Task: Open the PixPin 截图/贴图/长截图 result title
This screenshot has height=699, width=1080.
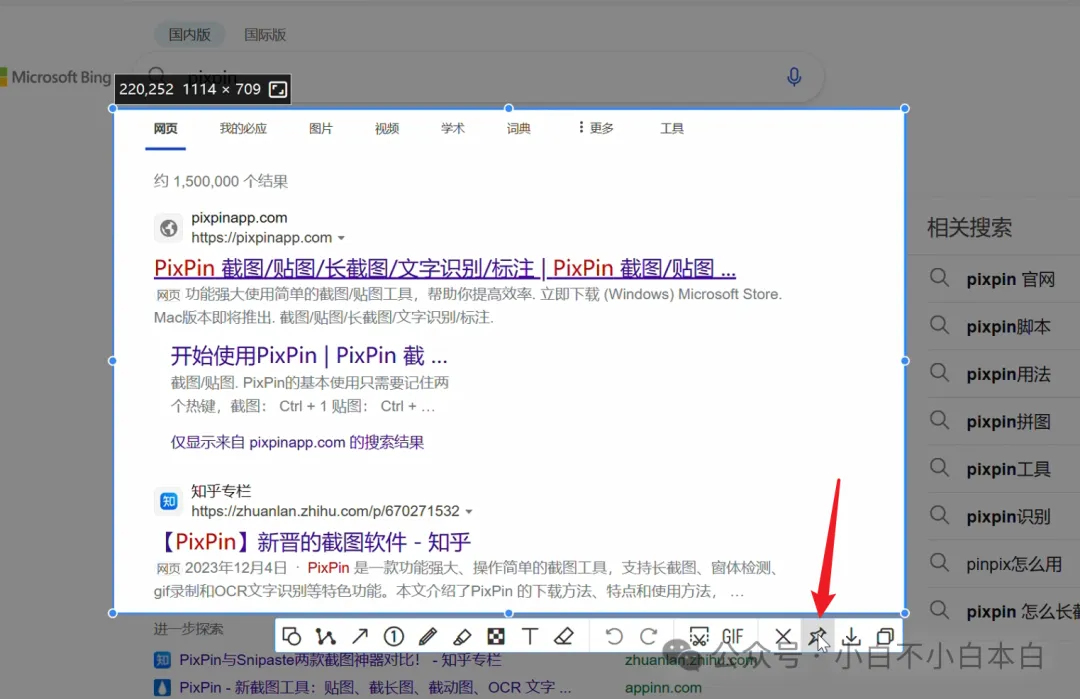Action: click(445, 268)
